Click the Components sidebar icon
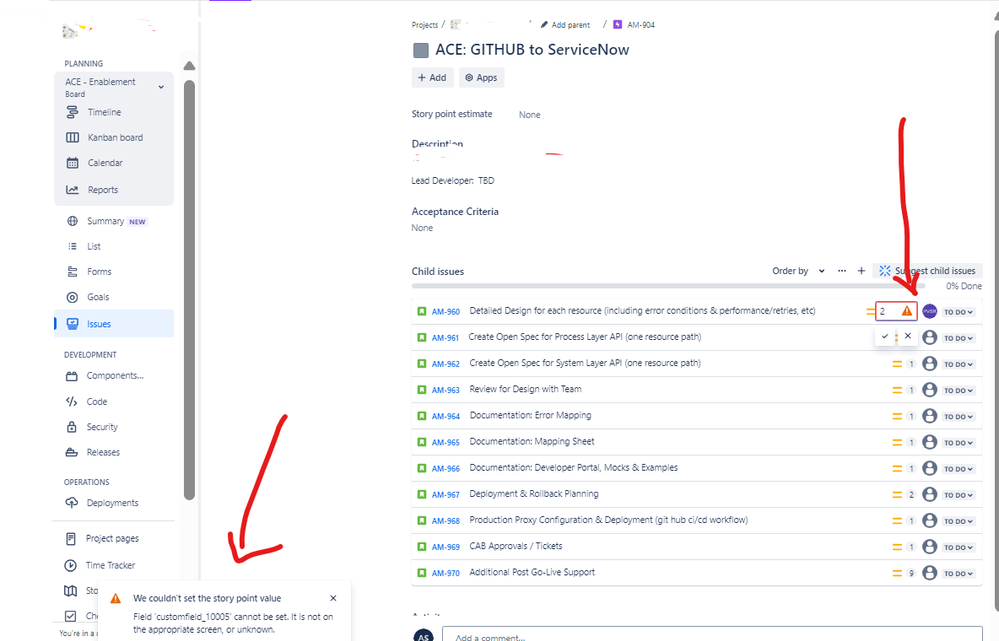 tap(72, 376)
